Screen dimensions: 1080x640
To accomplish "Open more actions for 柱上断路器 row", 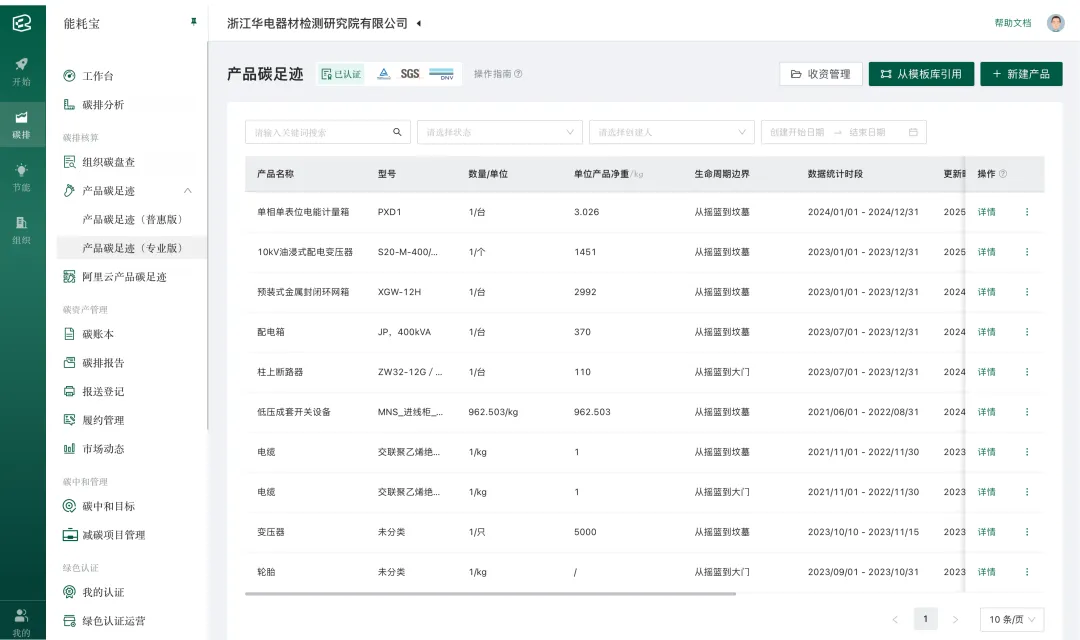I will click(x=1026, y=372).
